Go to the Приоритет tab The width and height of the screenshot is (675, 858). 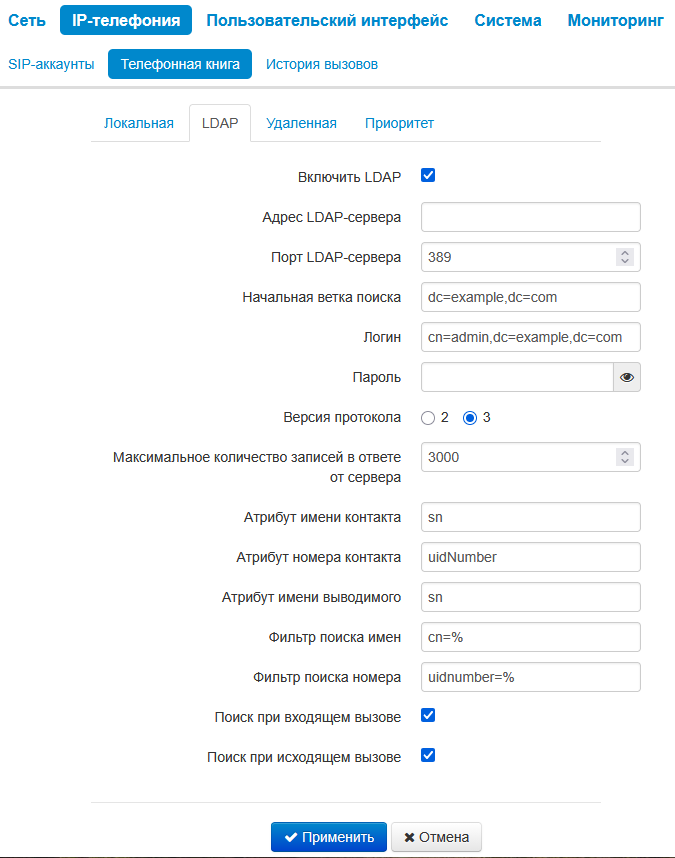pos(399,123)
